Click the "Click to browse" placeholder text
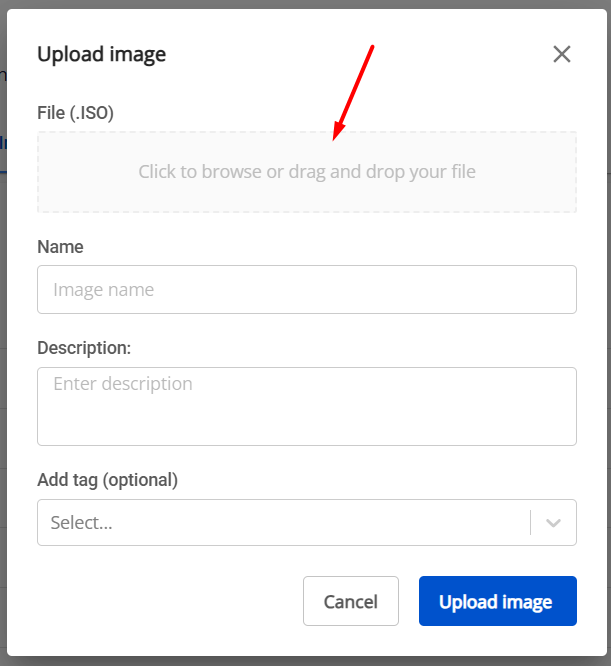Viewport: 611px width, 666px height. coord(200,172)
